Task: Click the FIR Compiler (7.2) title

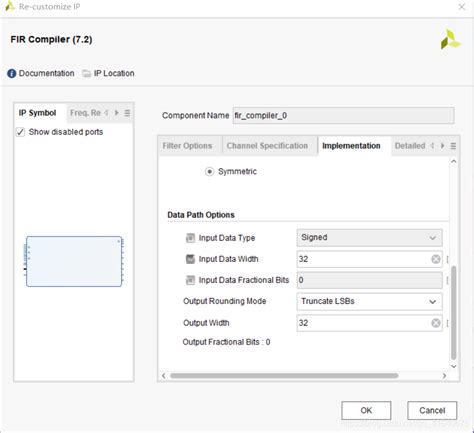Action: (51, 39)
